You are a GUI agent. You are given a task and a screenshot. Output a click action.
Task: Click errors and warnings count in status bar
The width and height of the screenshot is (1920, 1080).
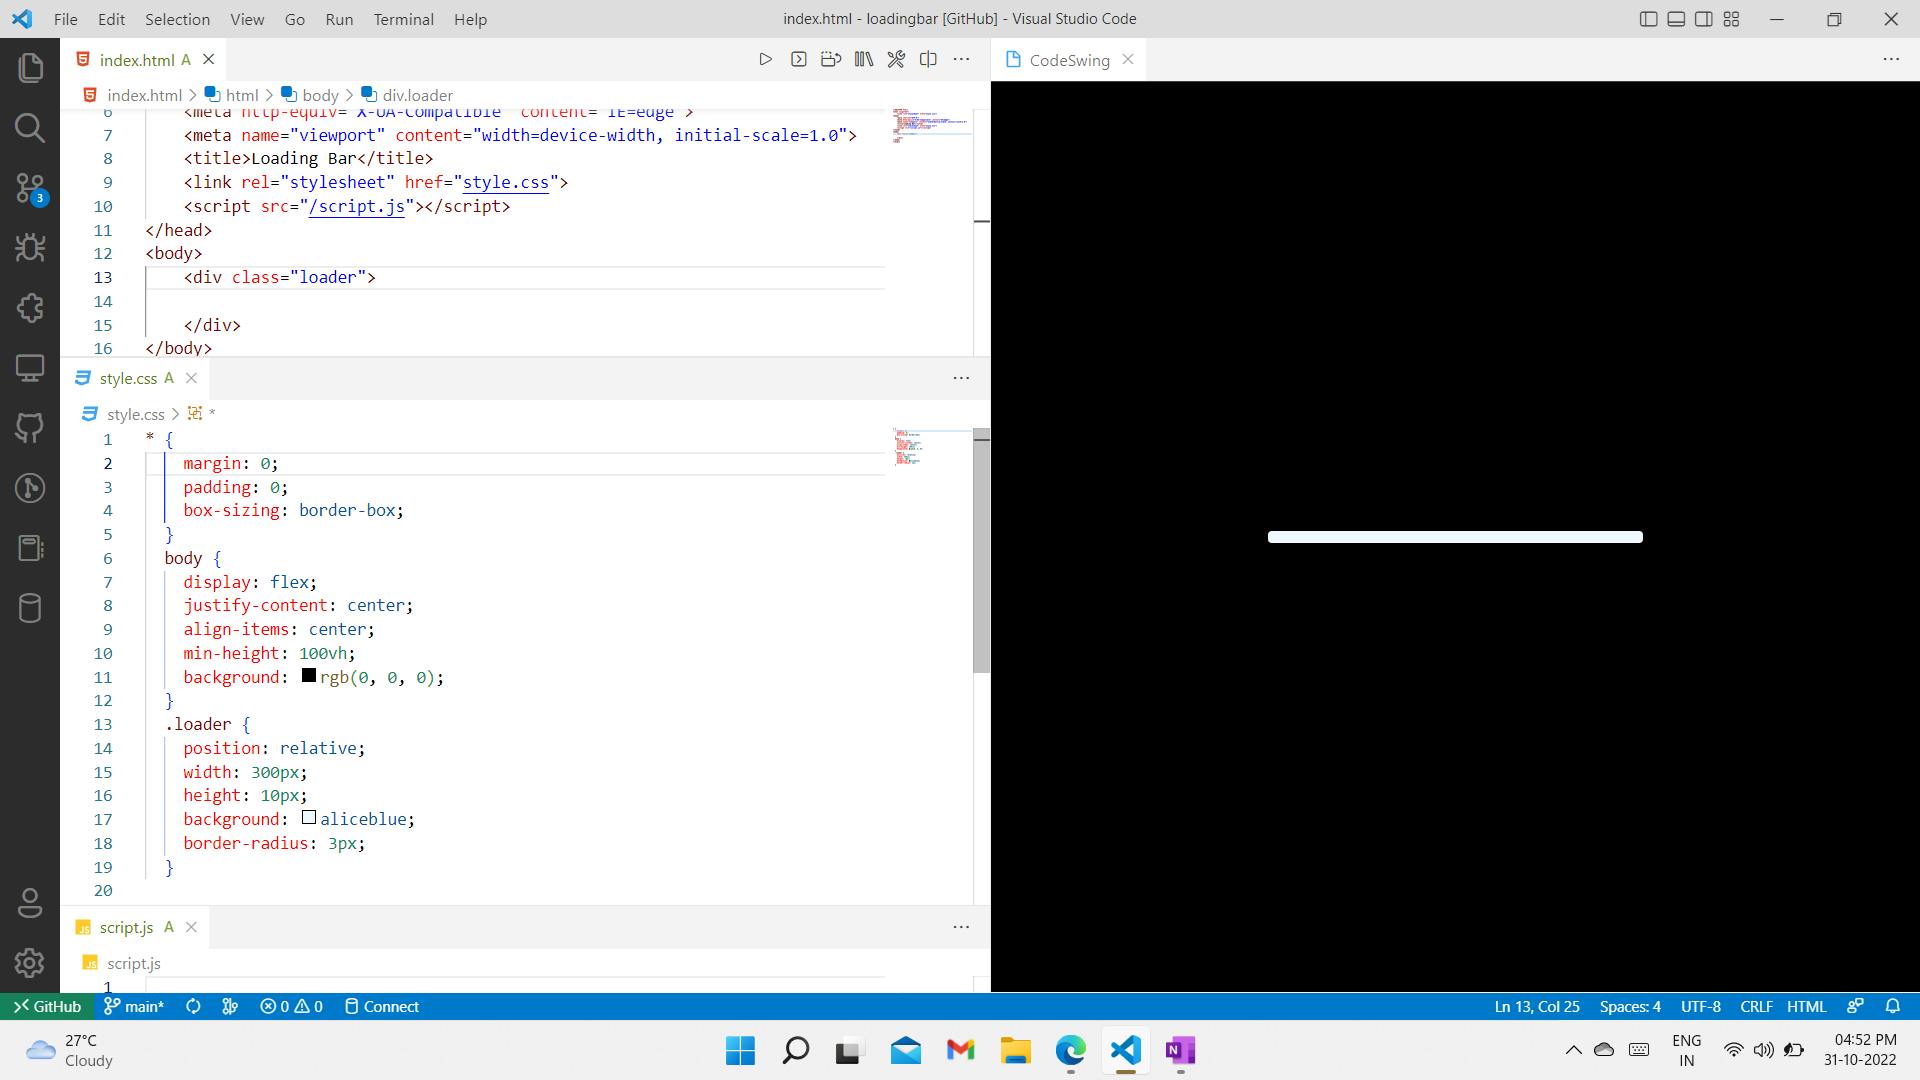coord(291,1007)
